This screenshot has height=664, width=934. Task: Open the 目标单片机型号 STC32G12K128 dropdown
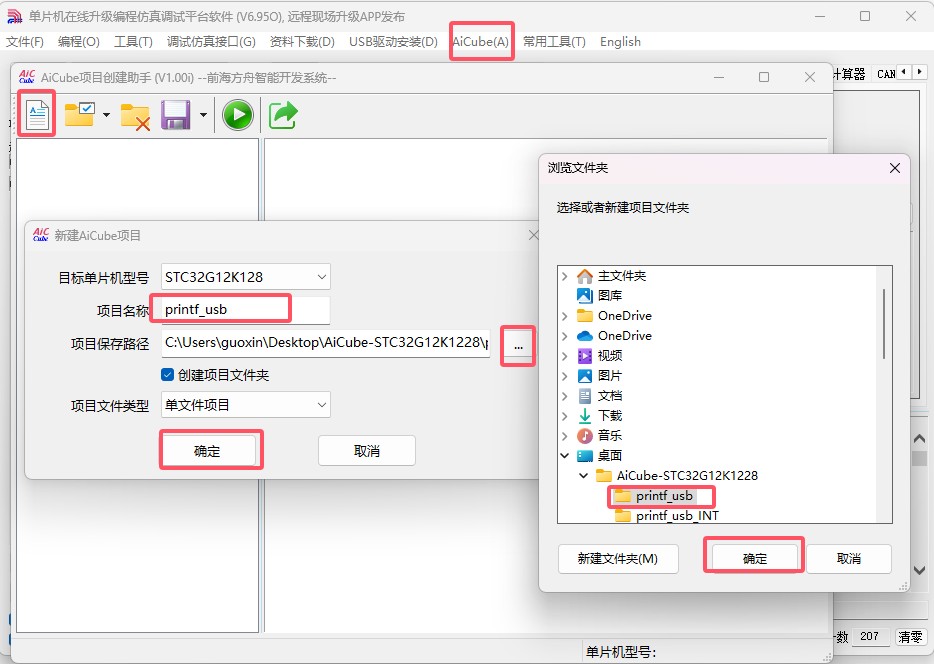click(x=245, y=277)
